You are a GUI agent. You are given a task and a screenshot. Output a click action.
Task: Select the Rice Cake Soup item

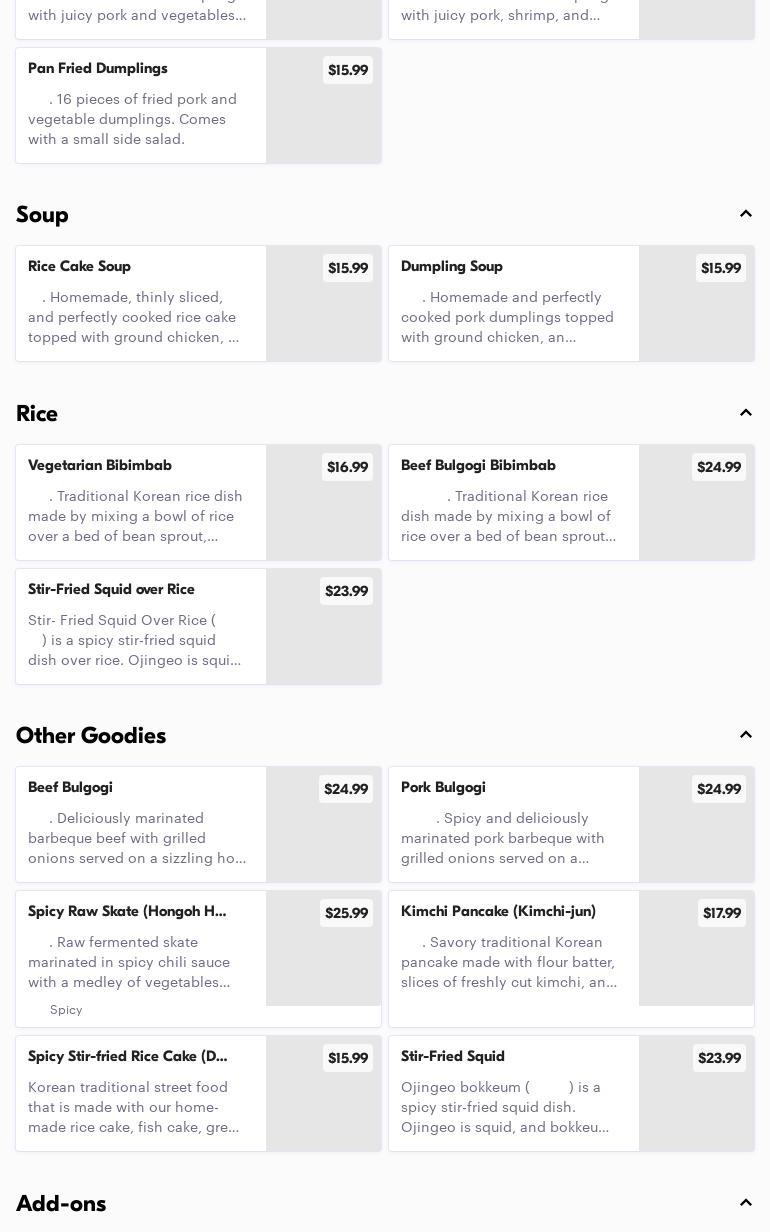pyautogui.click(x=198, y=303)
